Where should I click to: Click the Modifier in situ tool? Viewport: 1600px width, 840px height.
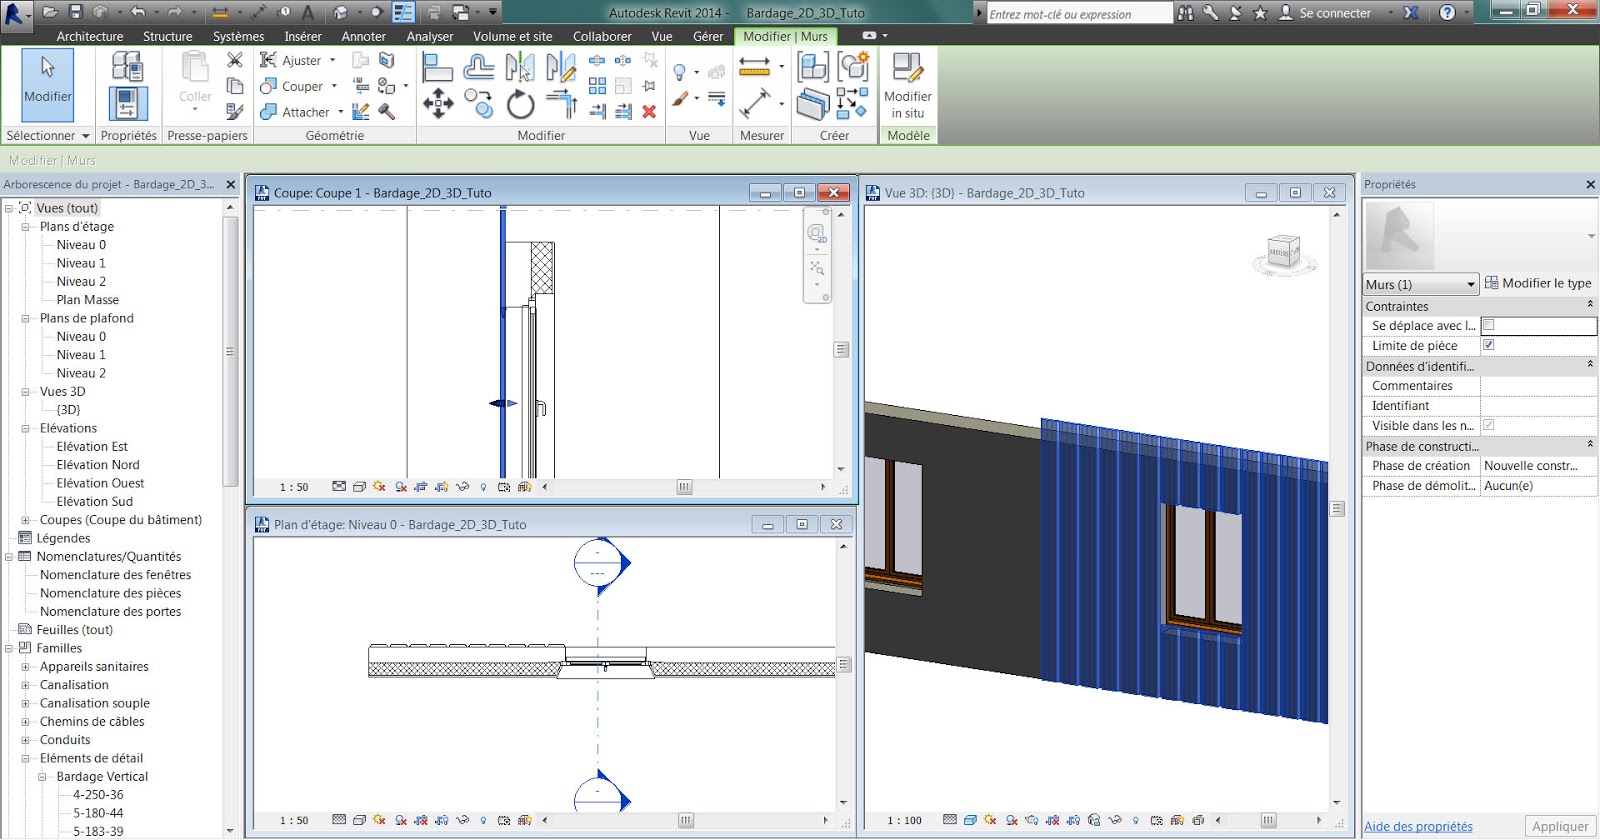(908, 86)
